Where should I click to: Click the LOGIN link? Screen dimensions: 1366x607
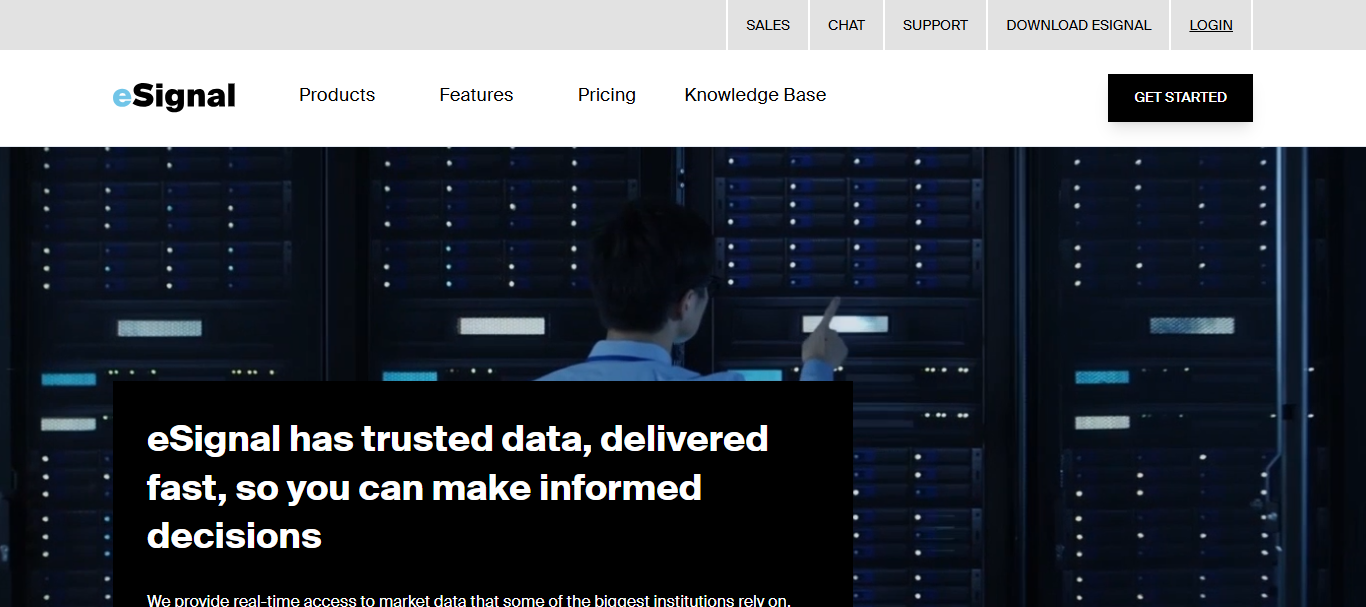pyautogui.click(x=1211, y=25)
